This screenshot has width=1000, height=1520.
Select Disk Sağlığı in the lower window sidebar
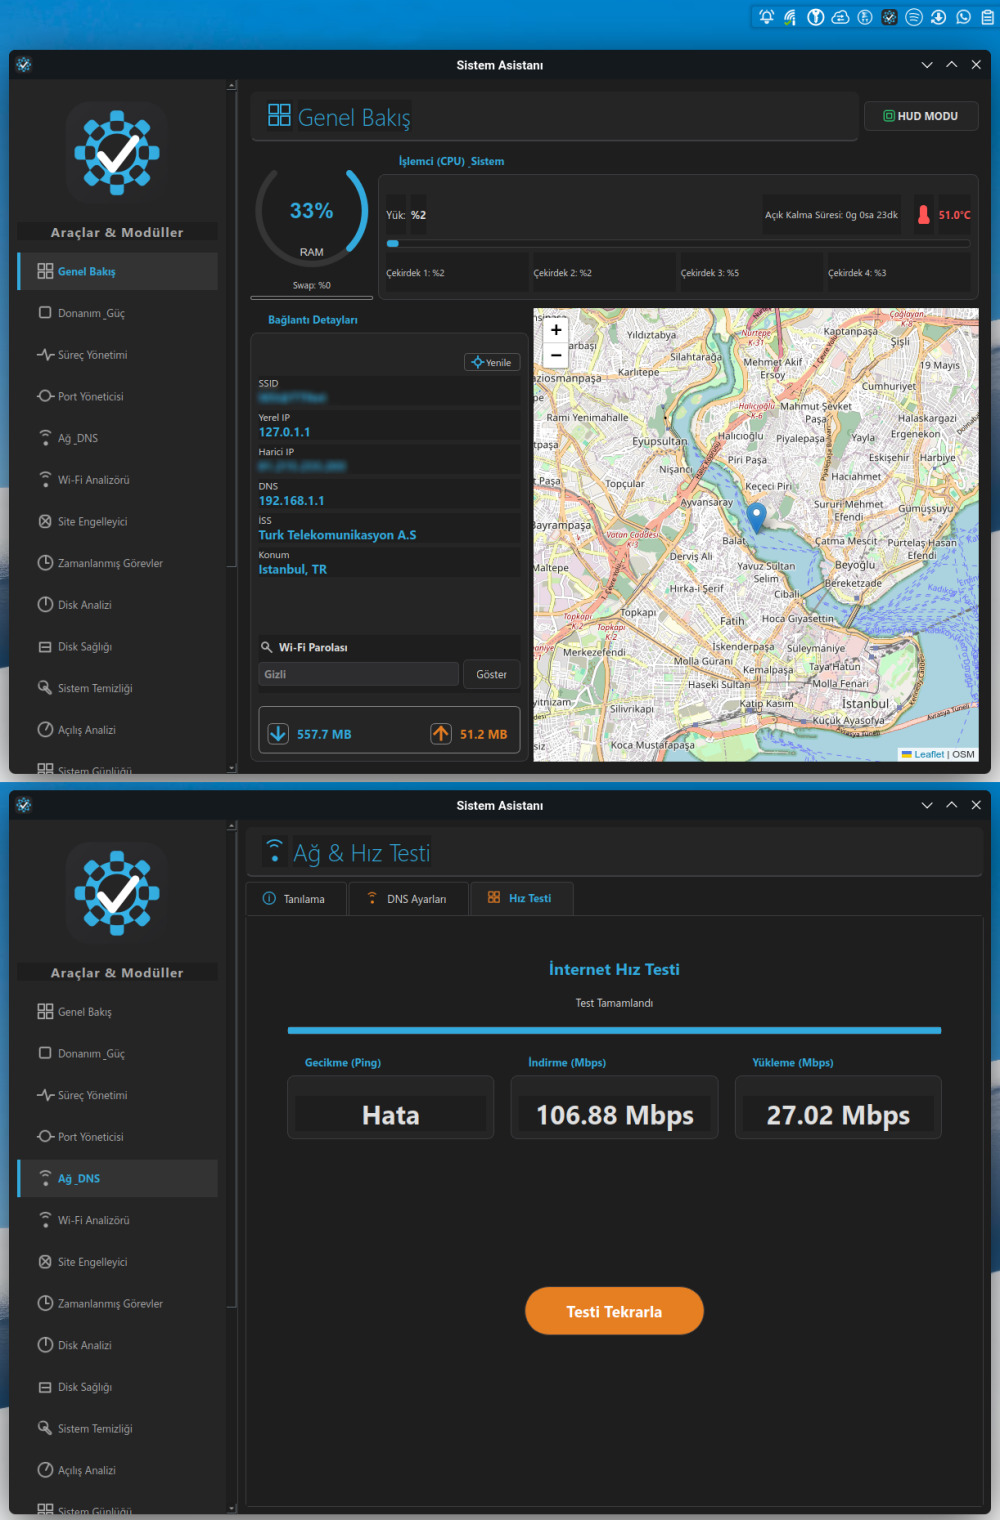84,1387
